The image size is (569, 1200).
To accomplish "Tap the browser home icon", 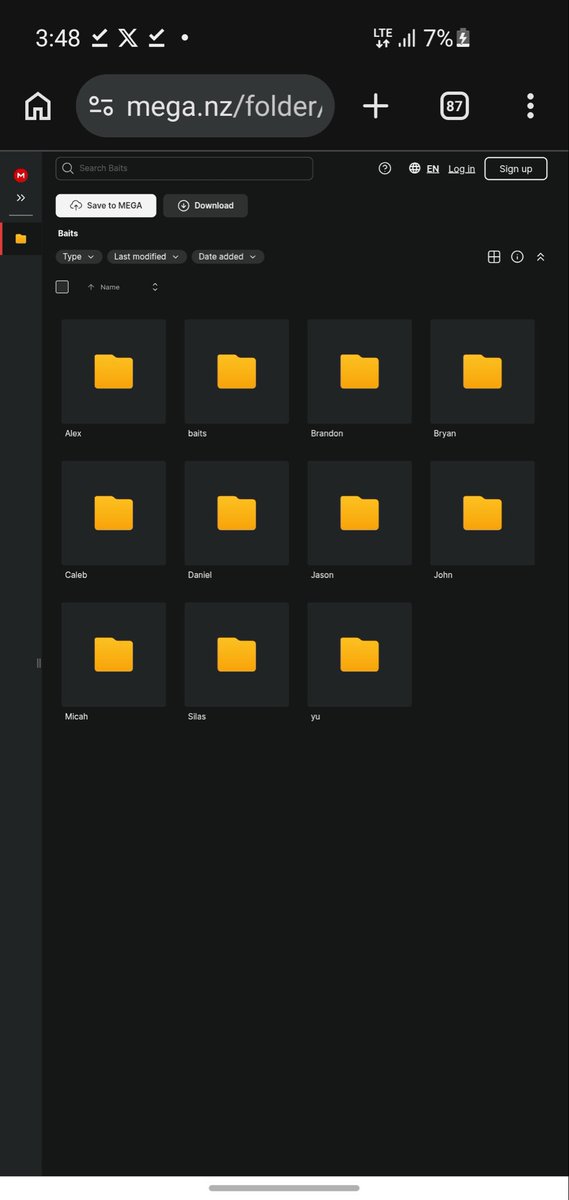I will (37, 106).
